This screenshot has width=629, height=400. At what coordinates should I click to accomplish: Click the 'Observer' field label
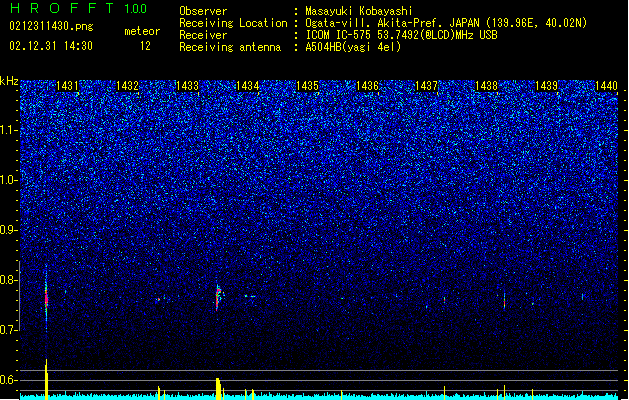tap(203, 11)
